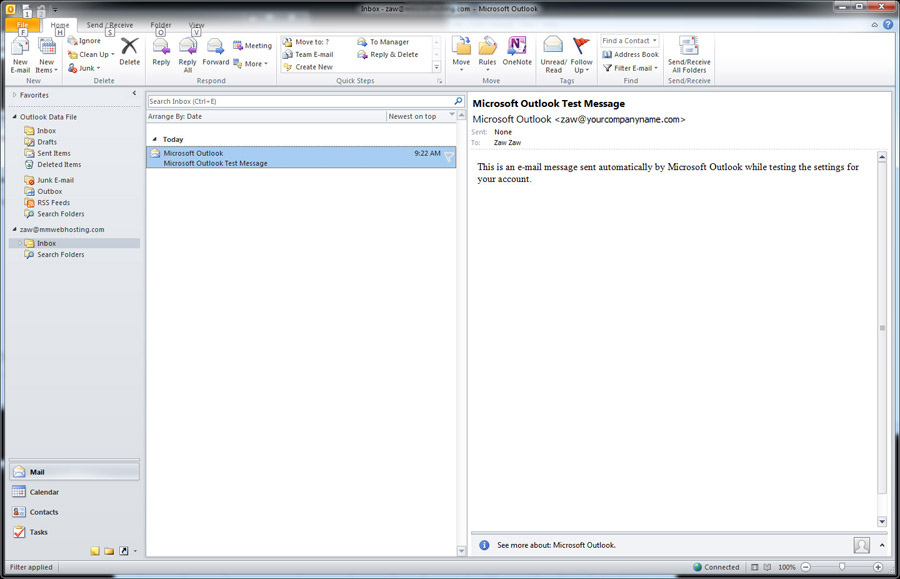Open the Tasks view
This screenshot has width=900, height=579.
(74, 532)
